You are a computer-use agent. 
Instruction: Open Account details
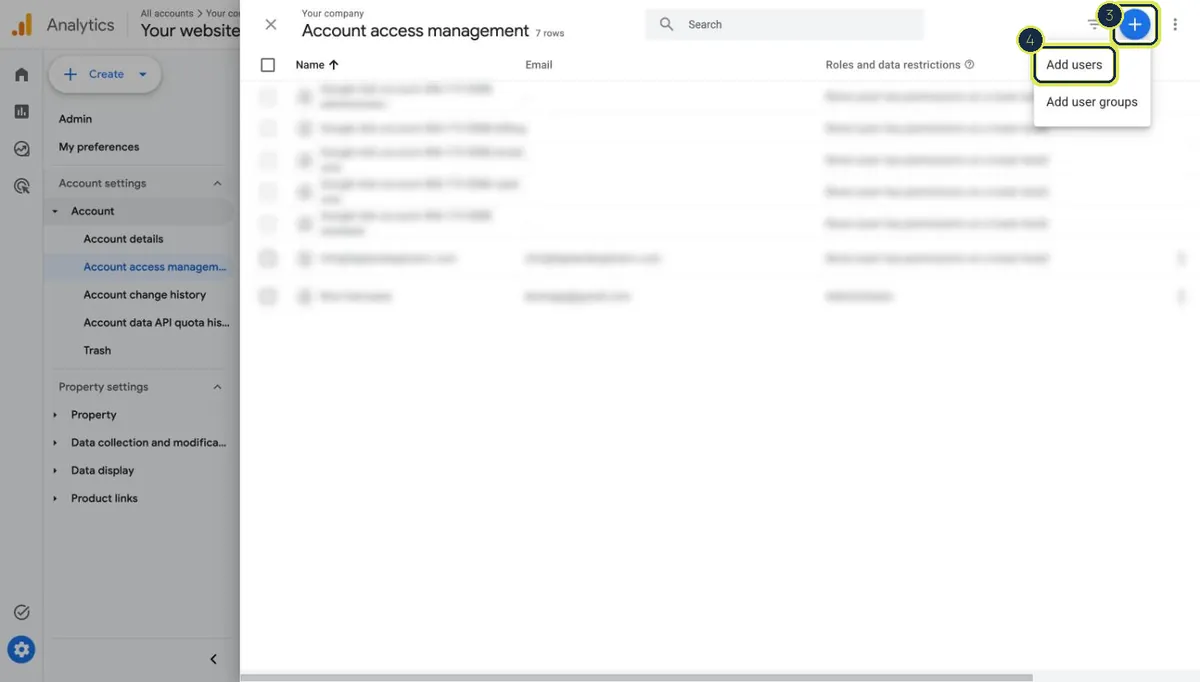pos(123,239)
